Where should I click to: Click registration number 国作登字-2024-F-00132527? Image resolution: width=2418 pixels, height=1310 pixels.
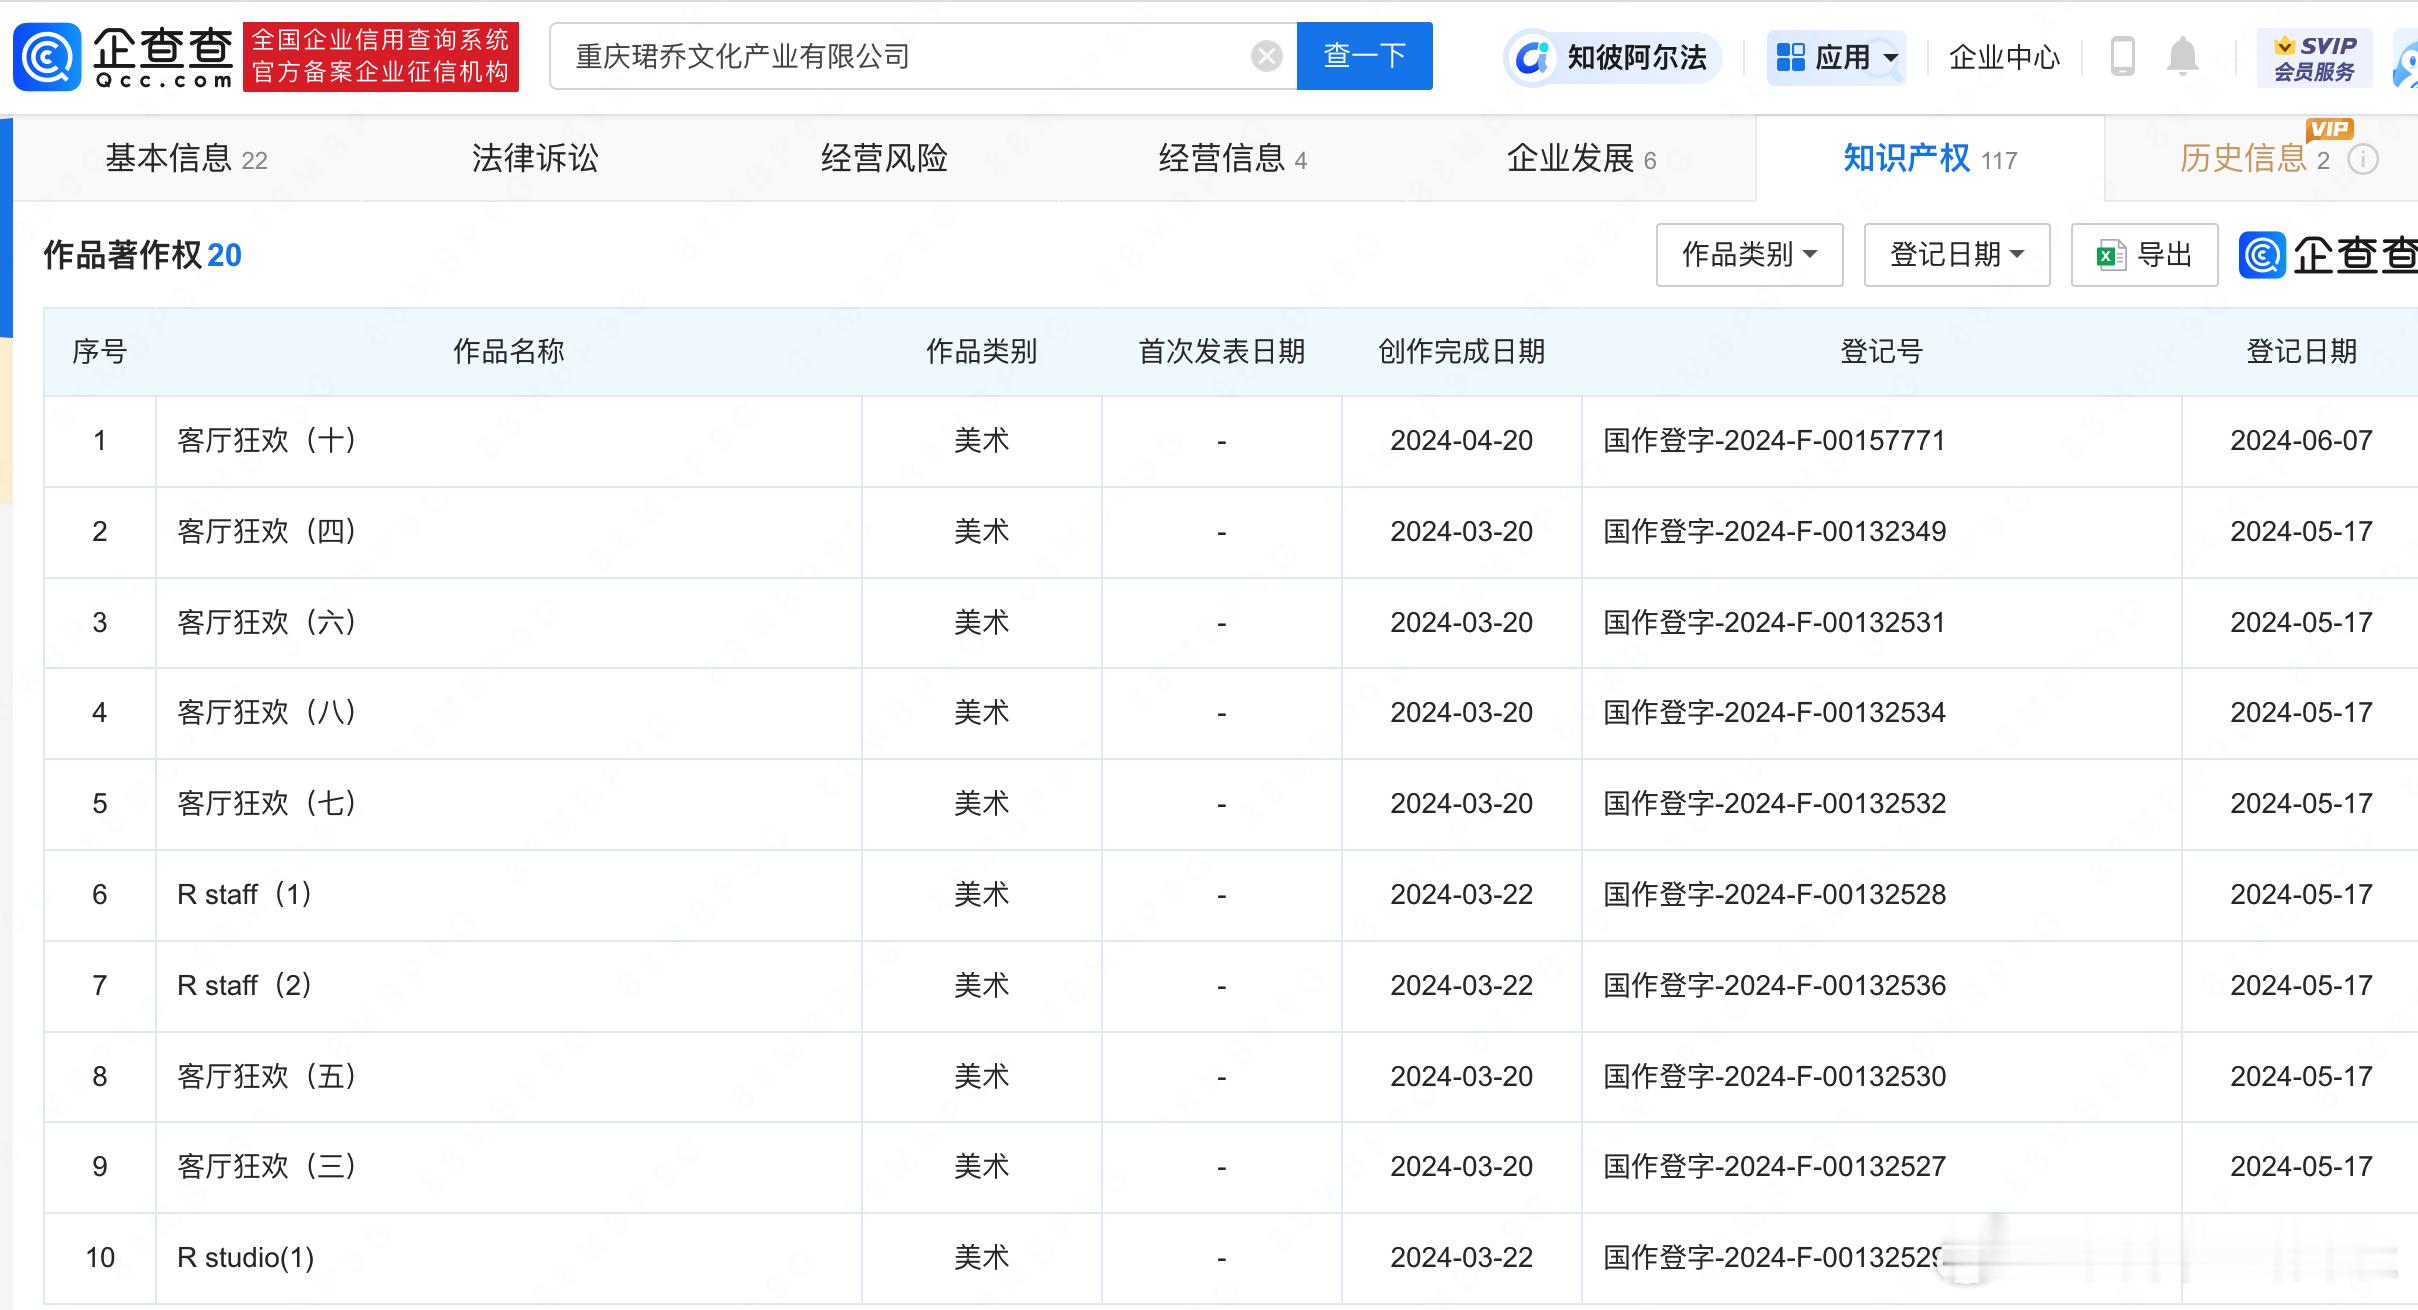[x=1774, y=1167]
